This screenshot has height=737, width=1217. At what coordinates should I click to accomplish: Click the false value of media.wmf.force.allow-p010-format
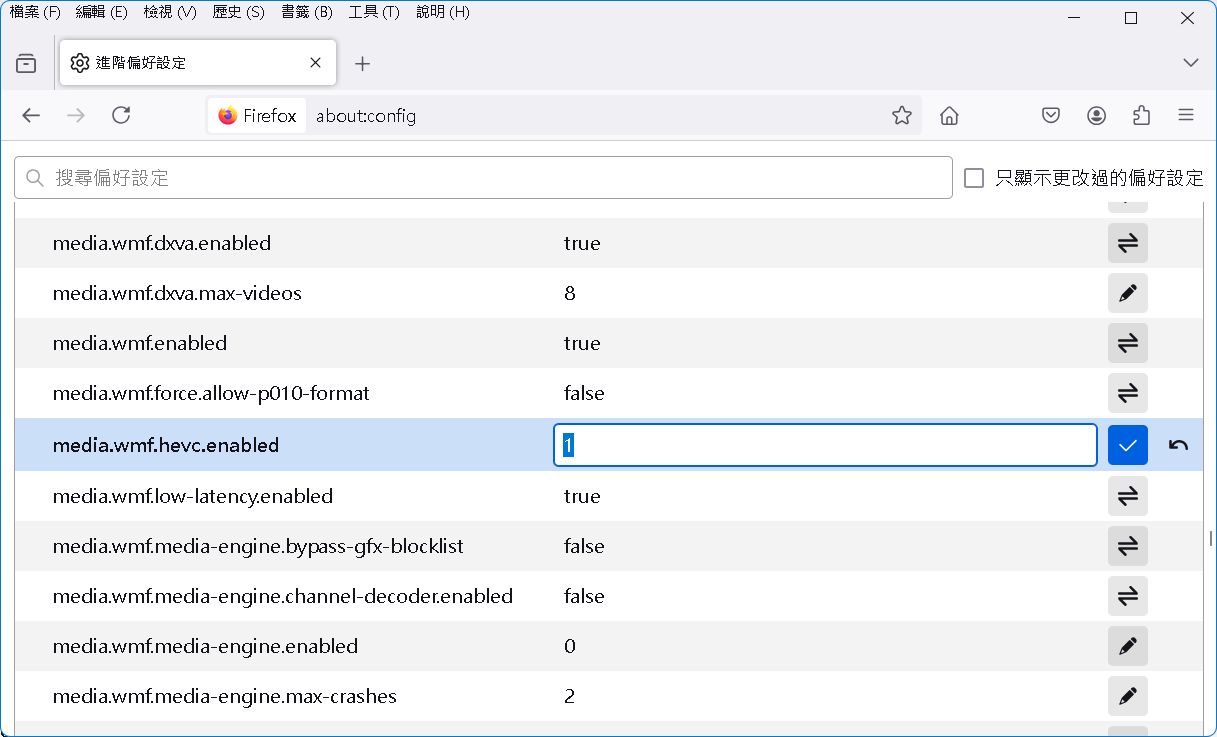click(x=584, y=393)
